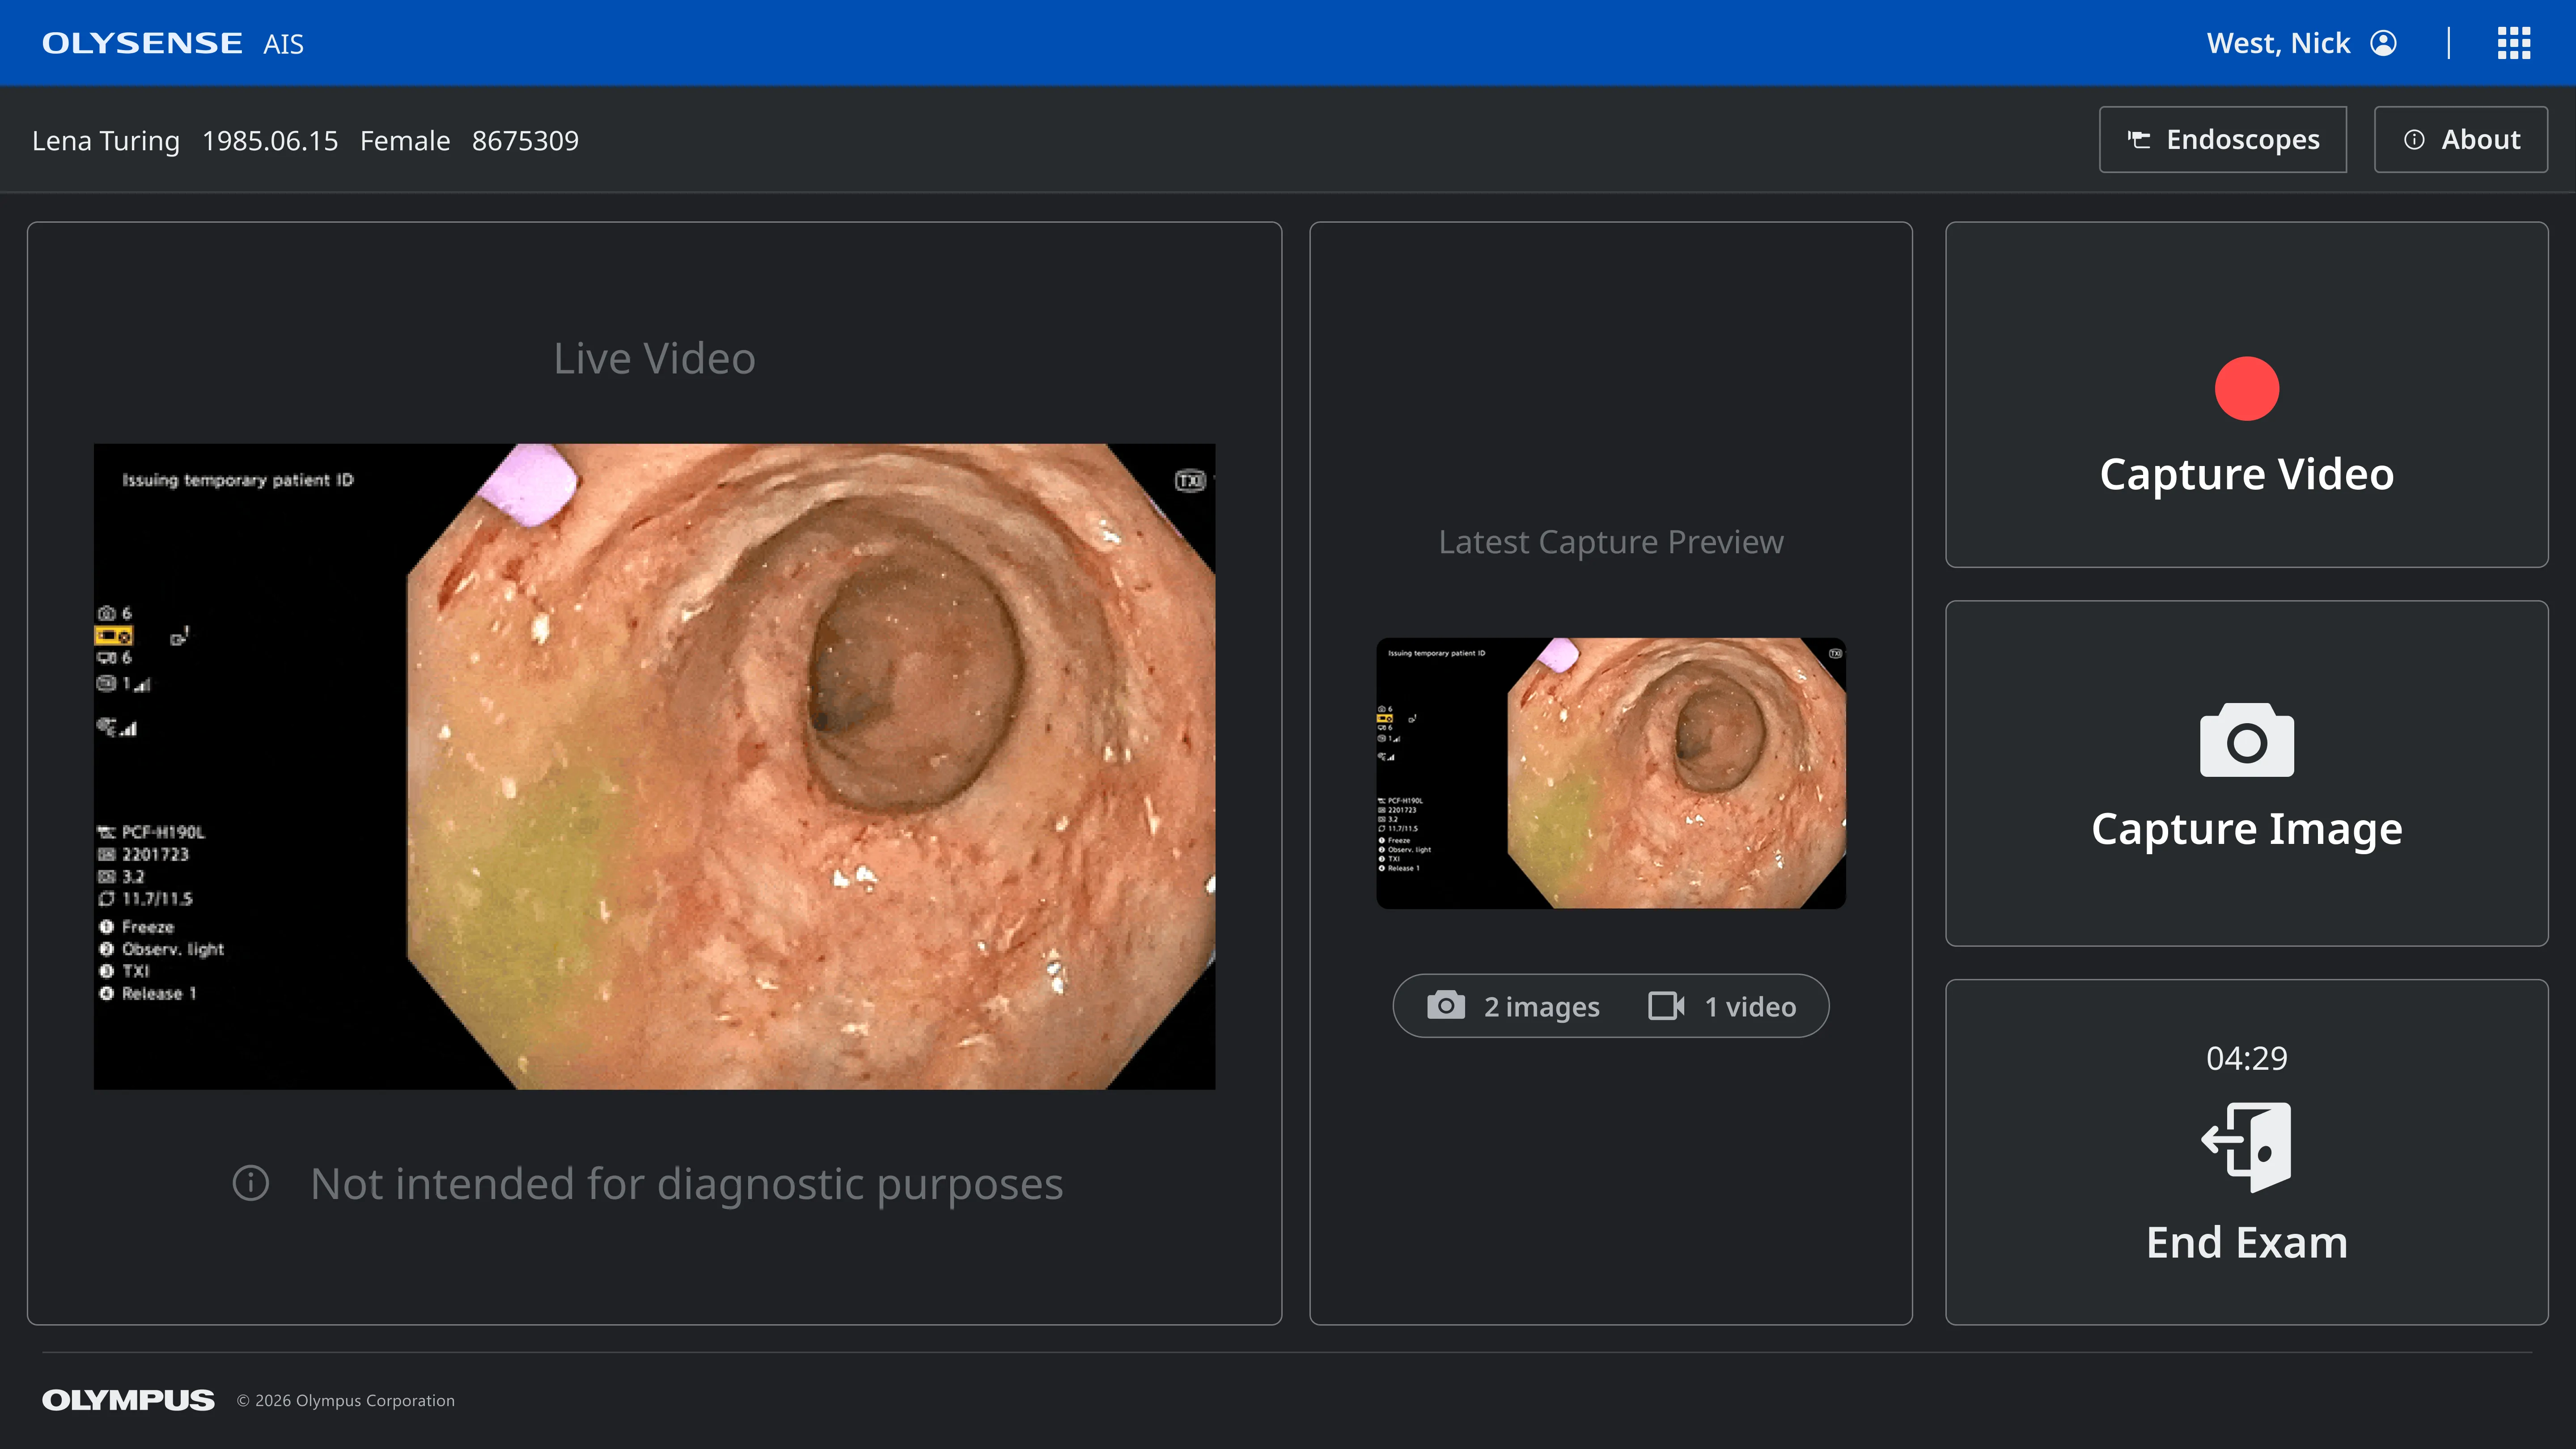The height and width of the screenshot is (1449, 2576).
Task: Click the endoscope icon on Endoscopes button
Action: (x=2139, y=139)
